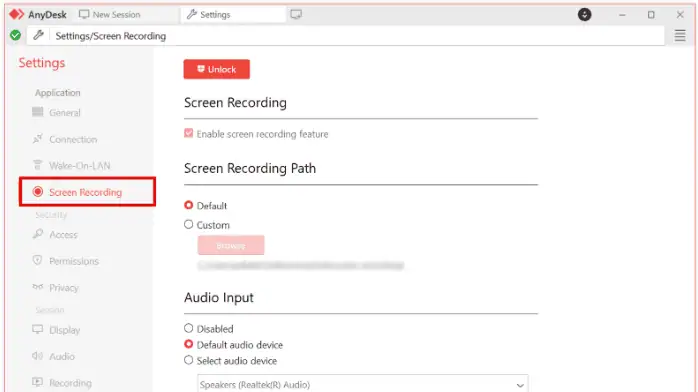Screen dimensions: 698x392
Task: Click the AnyDesk logo icon
Action: [16, 14]
